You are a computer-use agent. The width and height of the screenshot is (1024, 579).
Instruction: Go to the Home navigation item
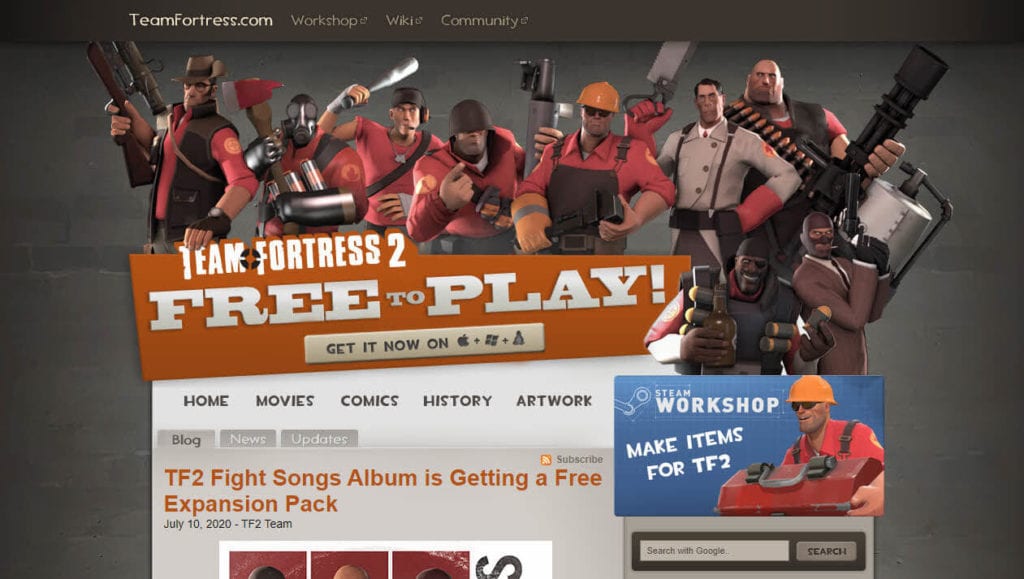click(206, 401)
